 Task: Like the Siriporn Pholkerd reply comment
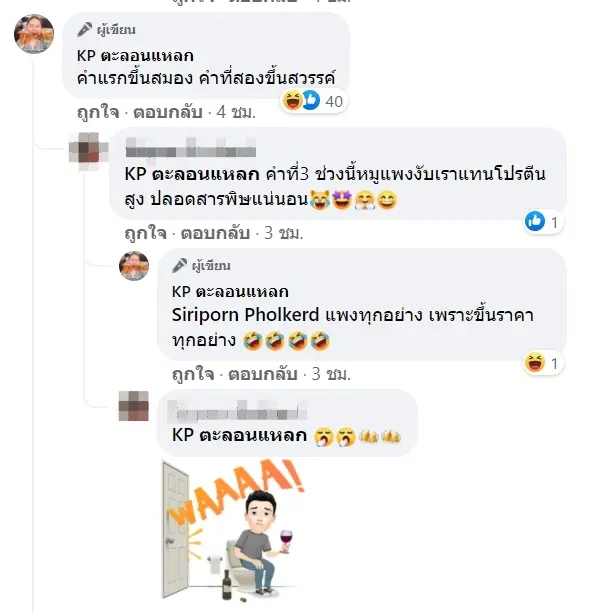(x=193, y=375)
